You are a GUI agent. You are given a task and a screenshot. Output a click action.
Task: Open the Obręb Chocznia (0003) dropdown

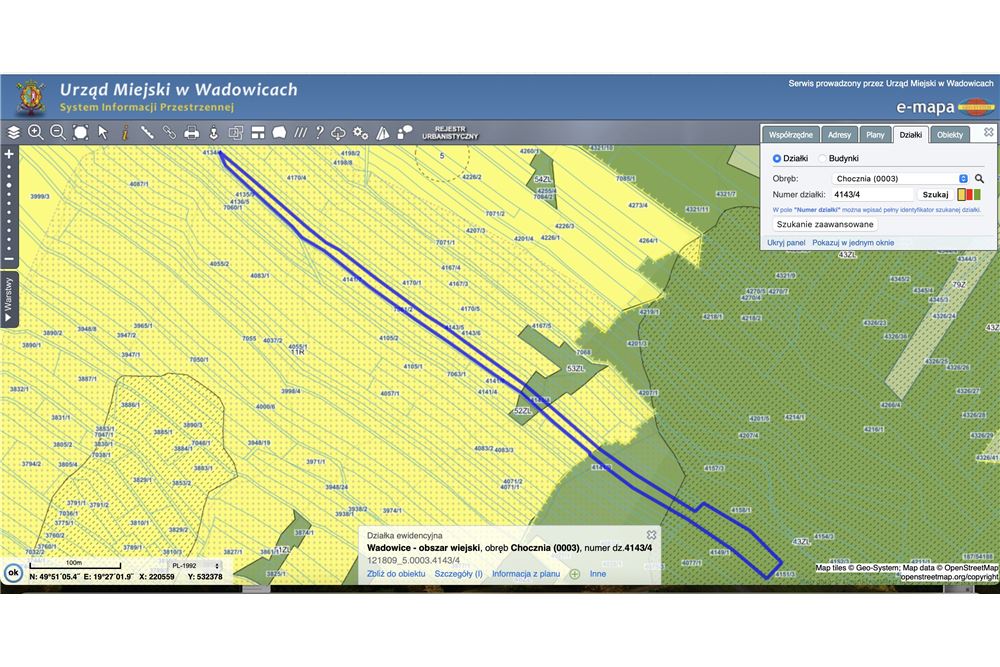pyautogui.click(x=900, y=178)
